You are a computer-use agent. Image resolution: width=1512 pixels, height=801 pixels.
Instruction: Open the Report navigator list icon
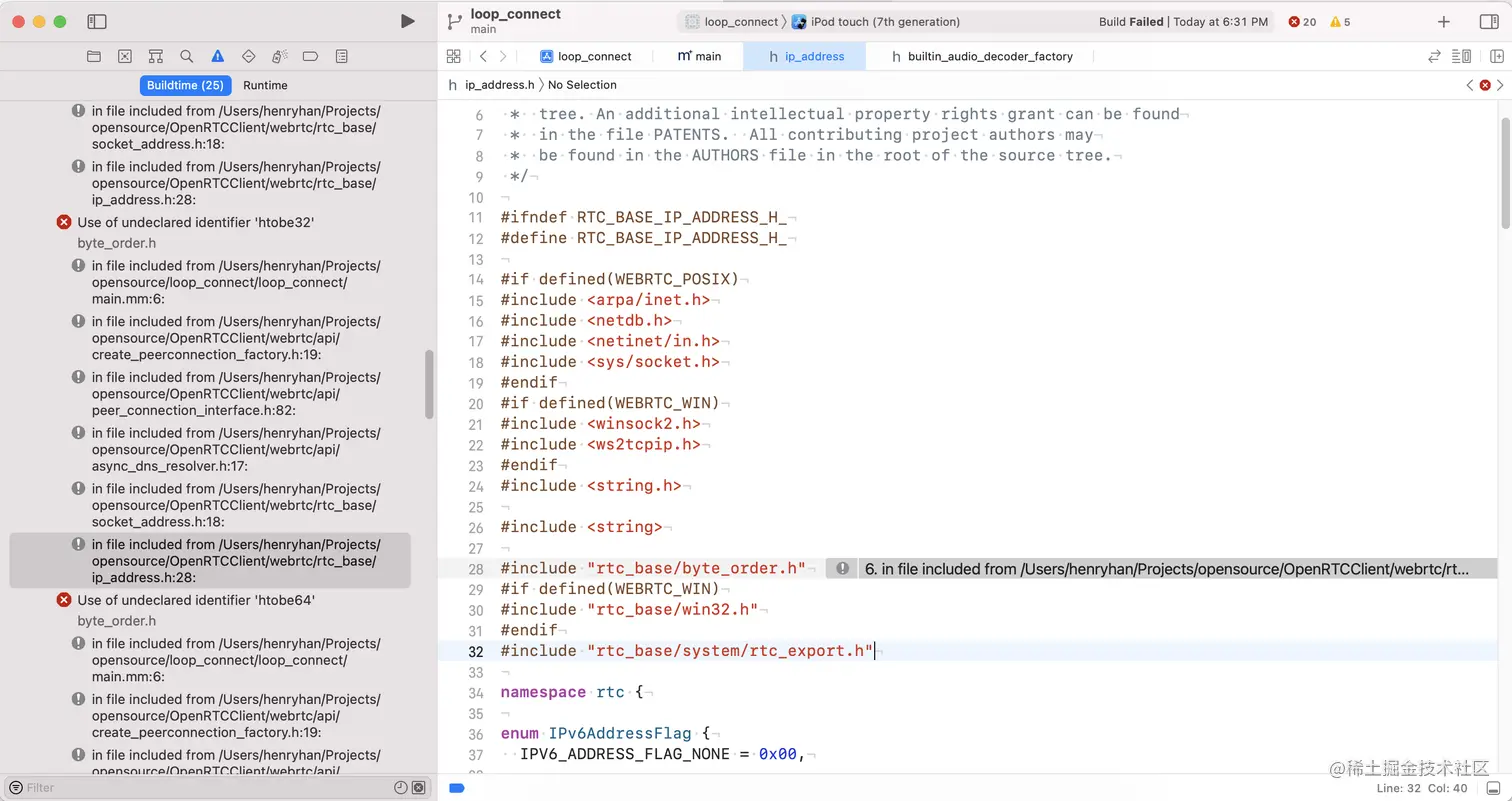[x=341, y=56]
